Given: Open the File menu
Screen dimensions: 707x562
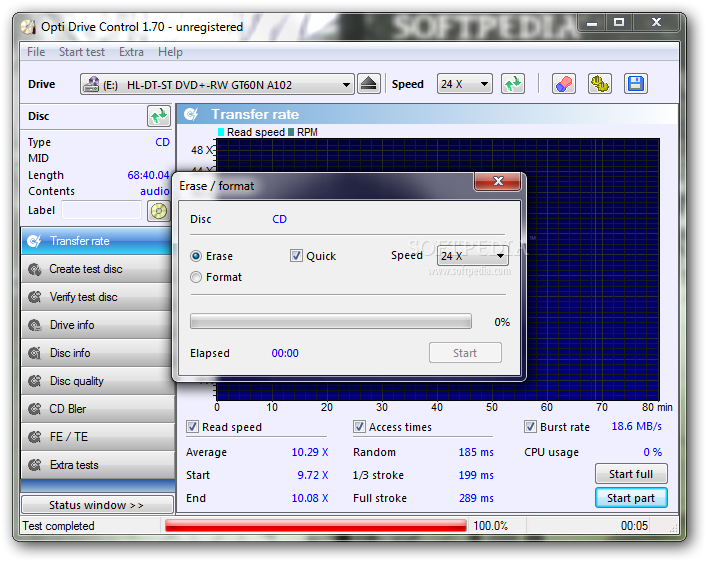Looking at the screenshot, I should 36,52.
